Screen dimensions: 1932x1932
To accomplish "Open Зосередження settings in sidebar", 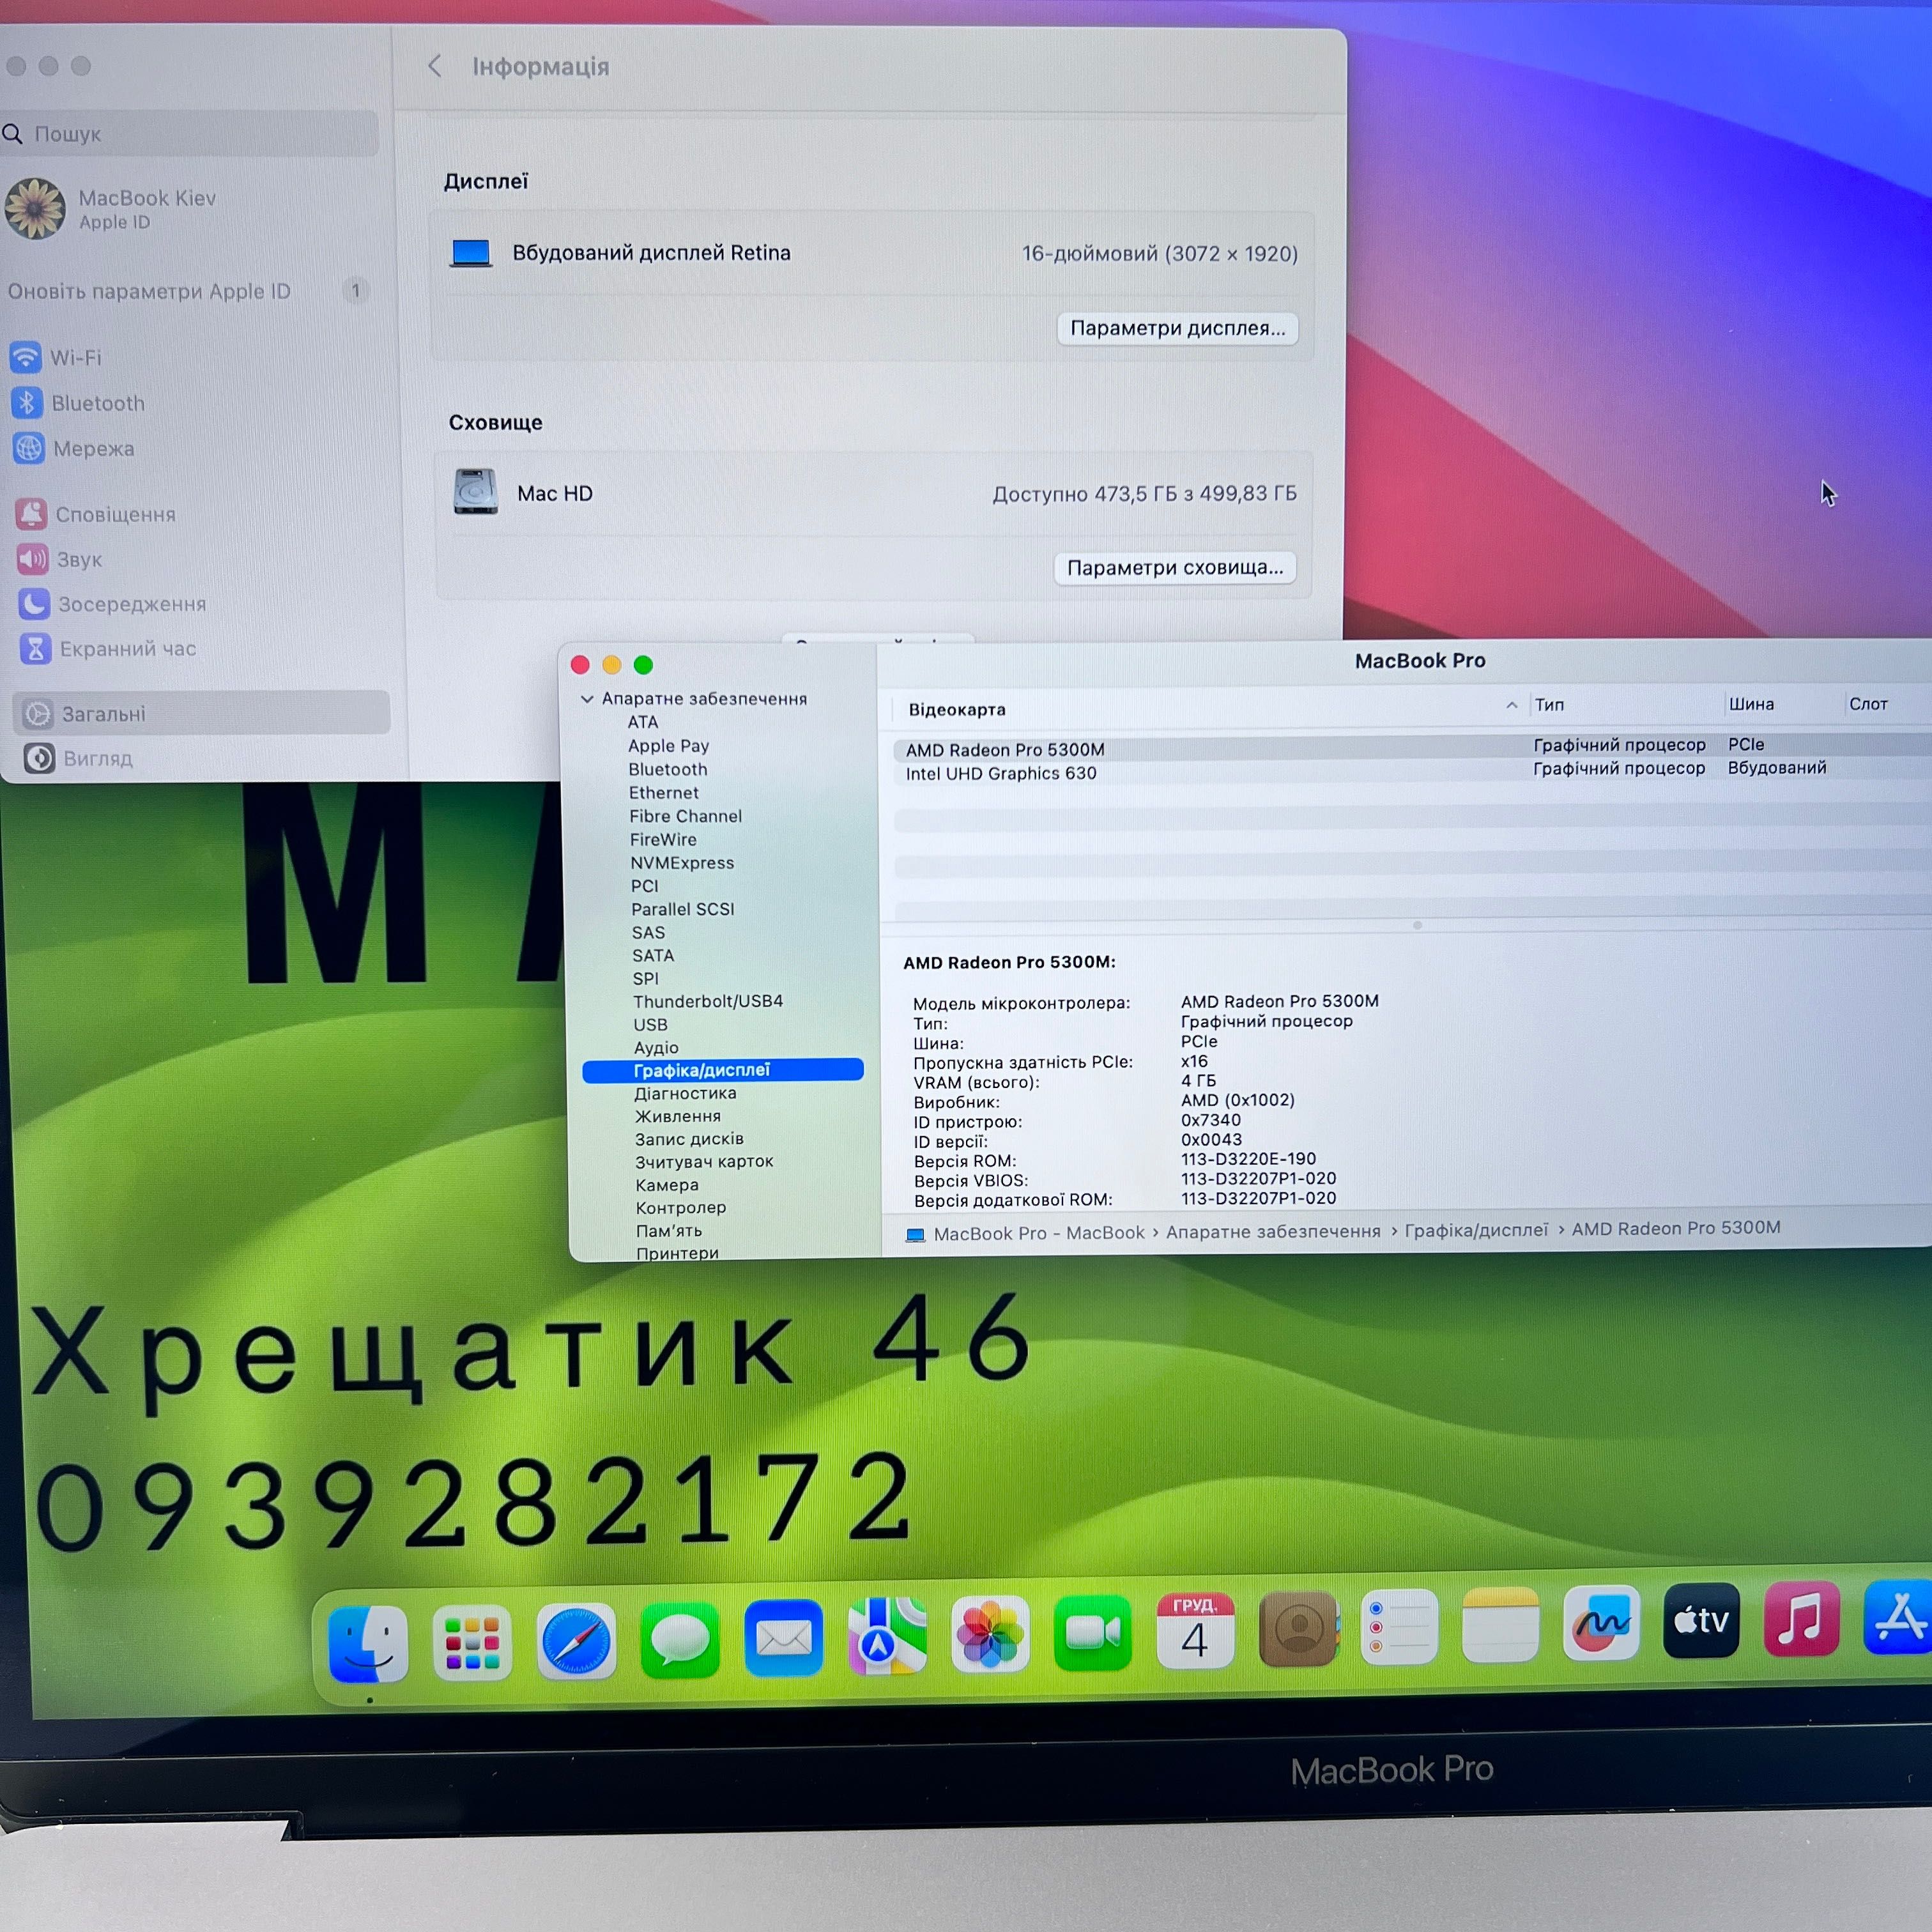I will pyautogui.click(x=112, y=604).
